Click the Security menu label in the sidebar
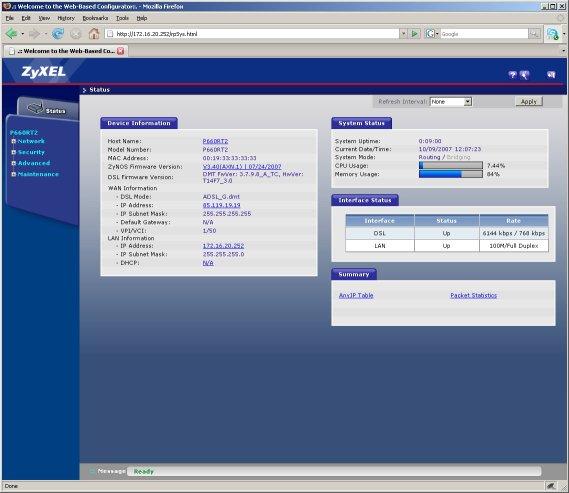This screenshot has height=493, width=569. point(31,152)
